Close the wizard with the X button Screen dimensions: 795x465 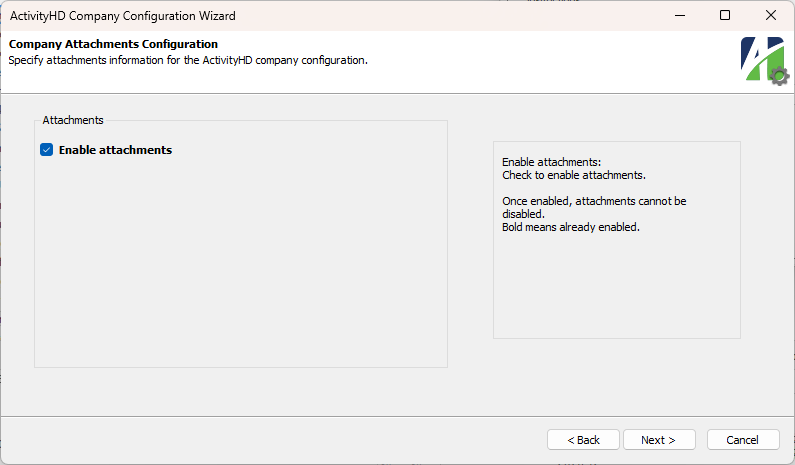tap(771, 15)
